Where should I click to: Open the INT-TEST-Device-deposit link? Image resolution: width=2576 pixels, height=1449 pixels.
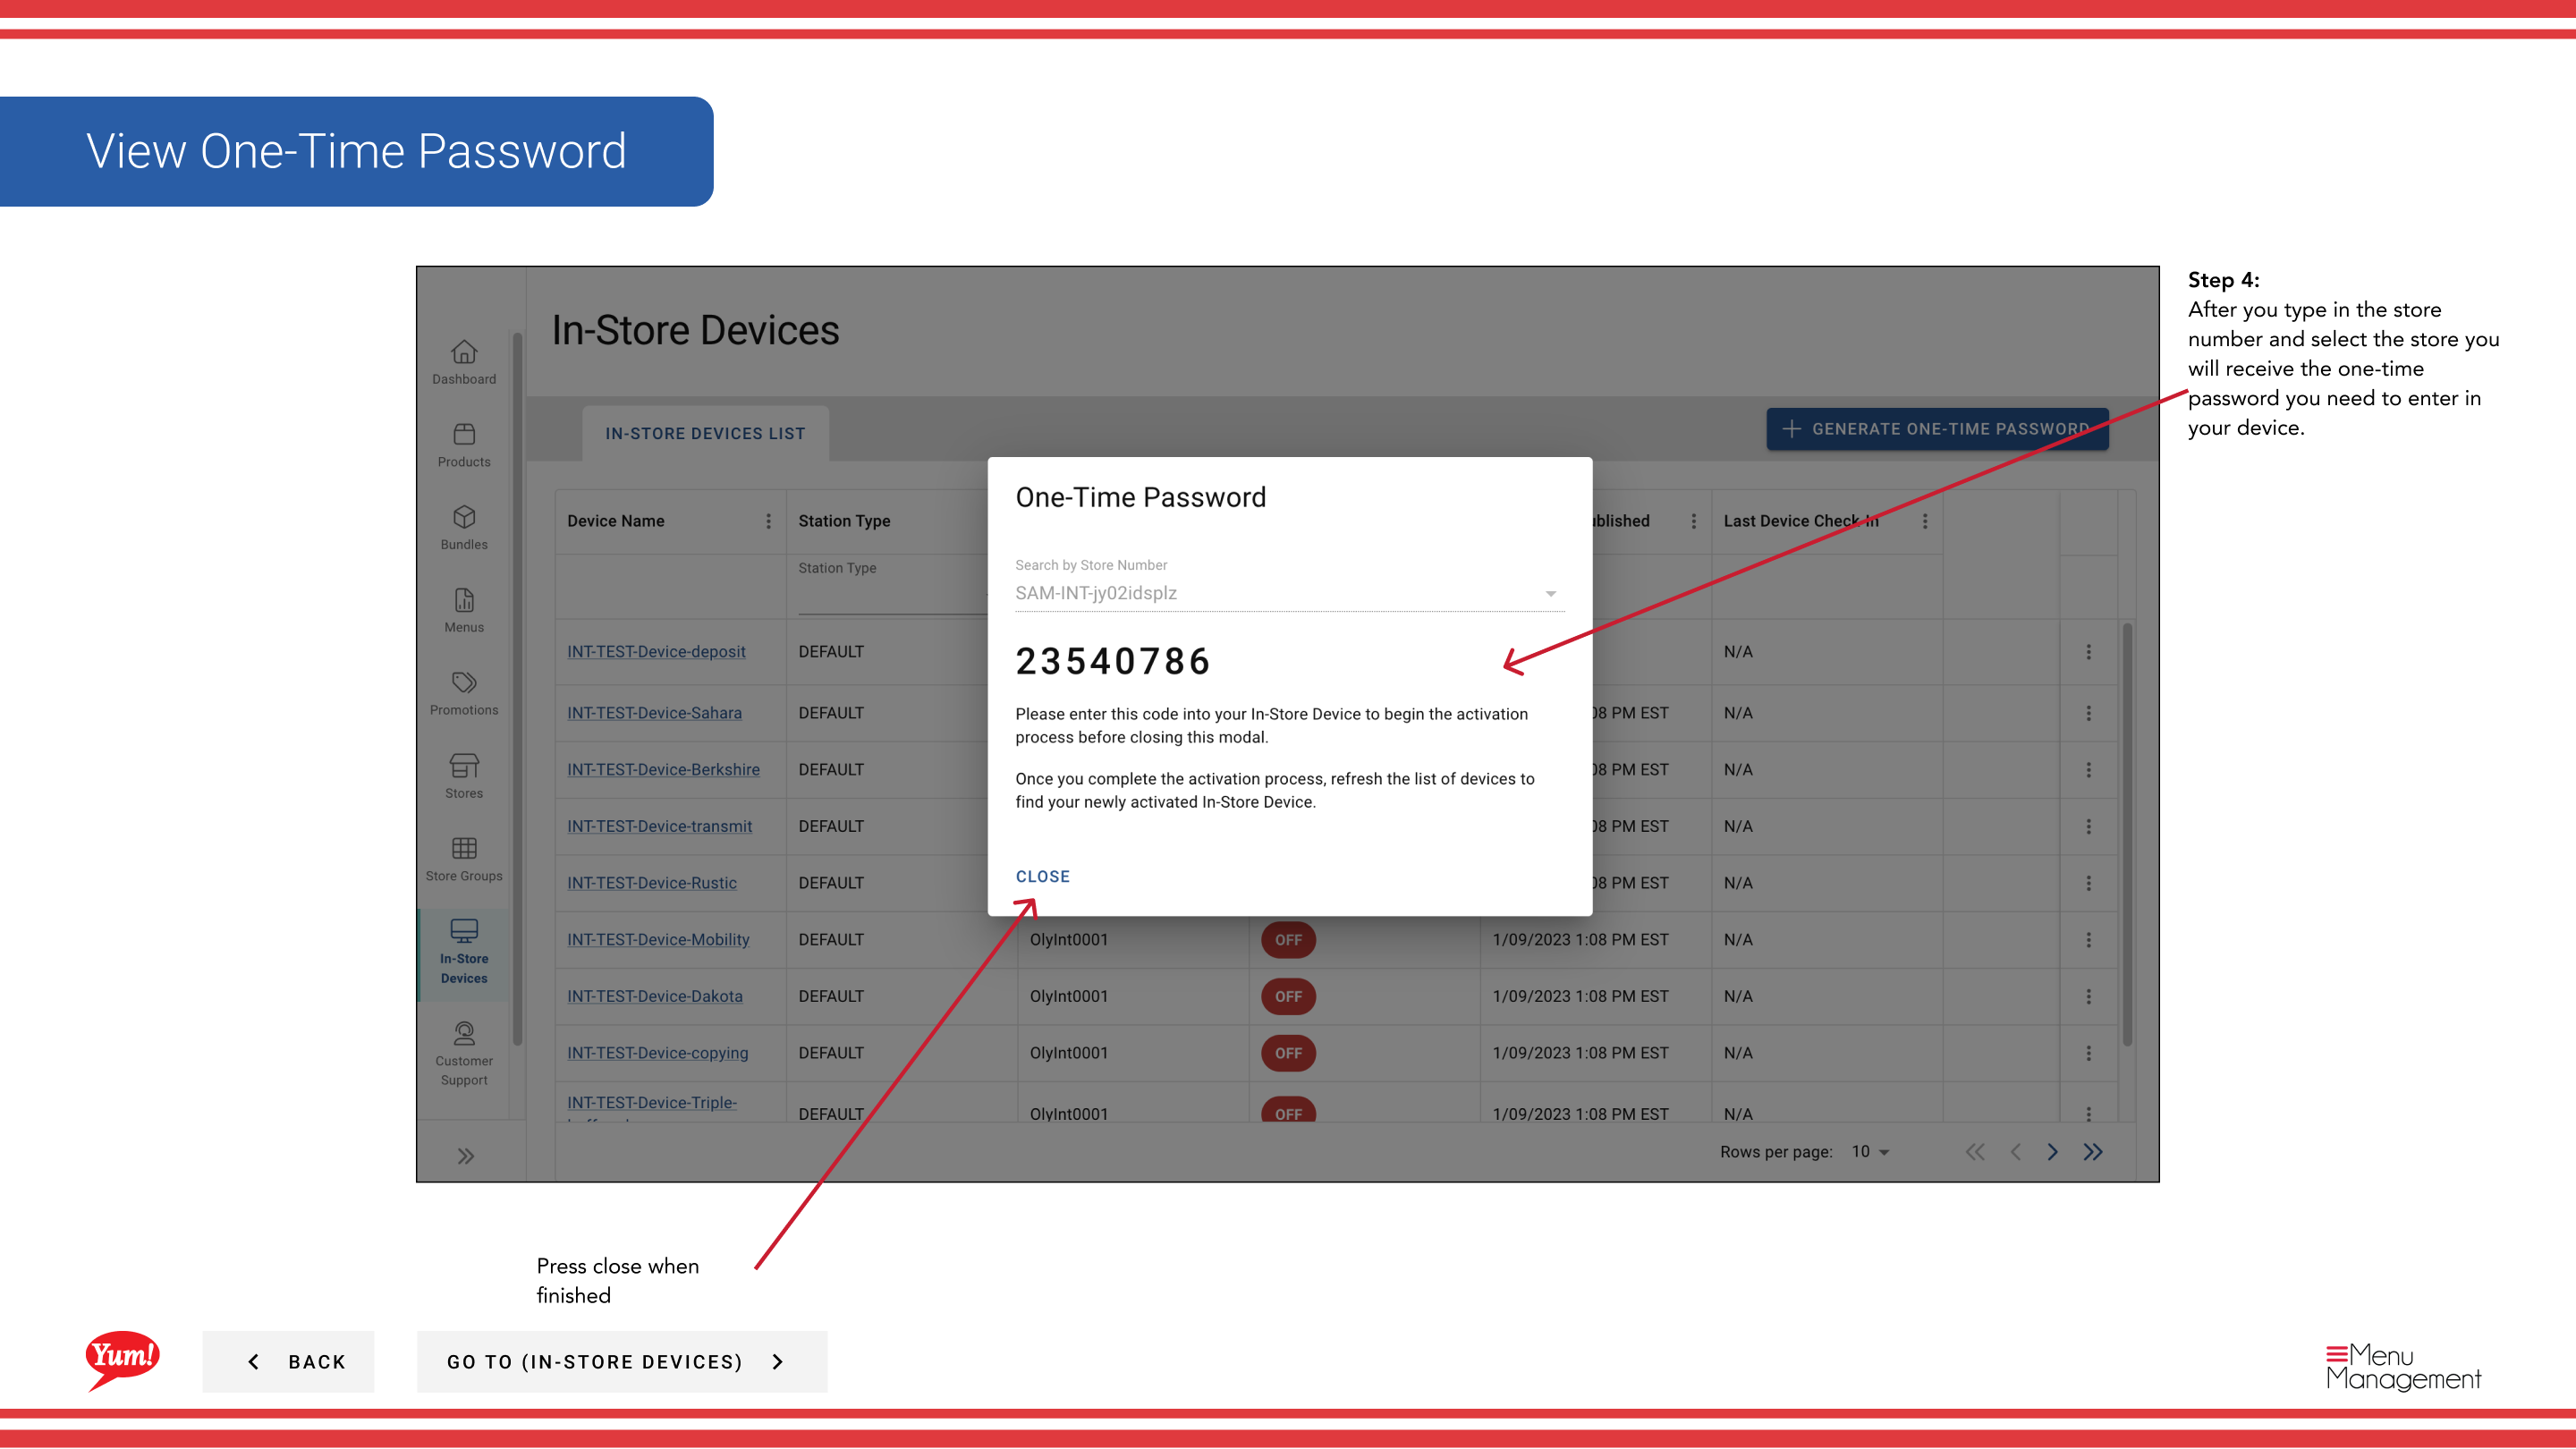[656, 652]
